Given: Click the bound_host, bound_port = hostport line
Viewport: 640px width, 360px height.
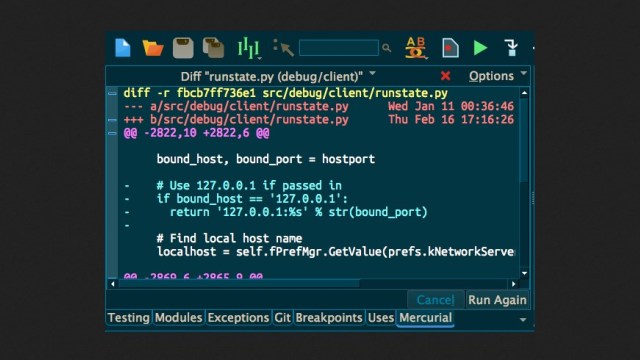Looking at the screenshot, I should pos(266,159).
